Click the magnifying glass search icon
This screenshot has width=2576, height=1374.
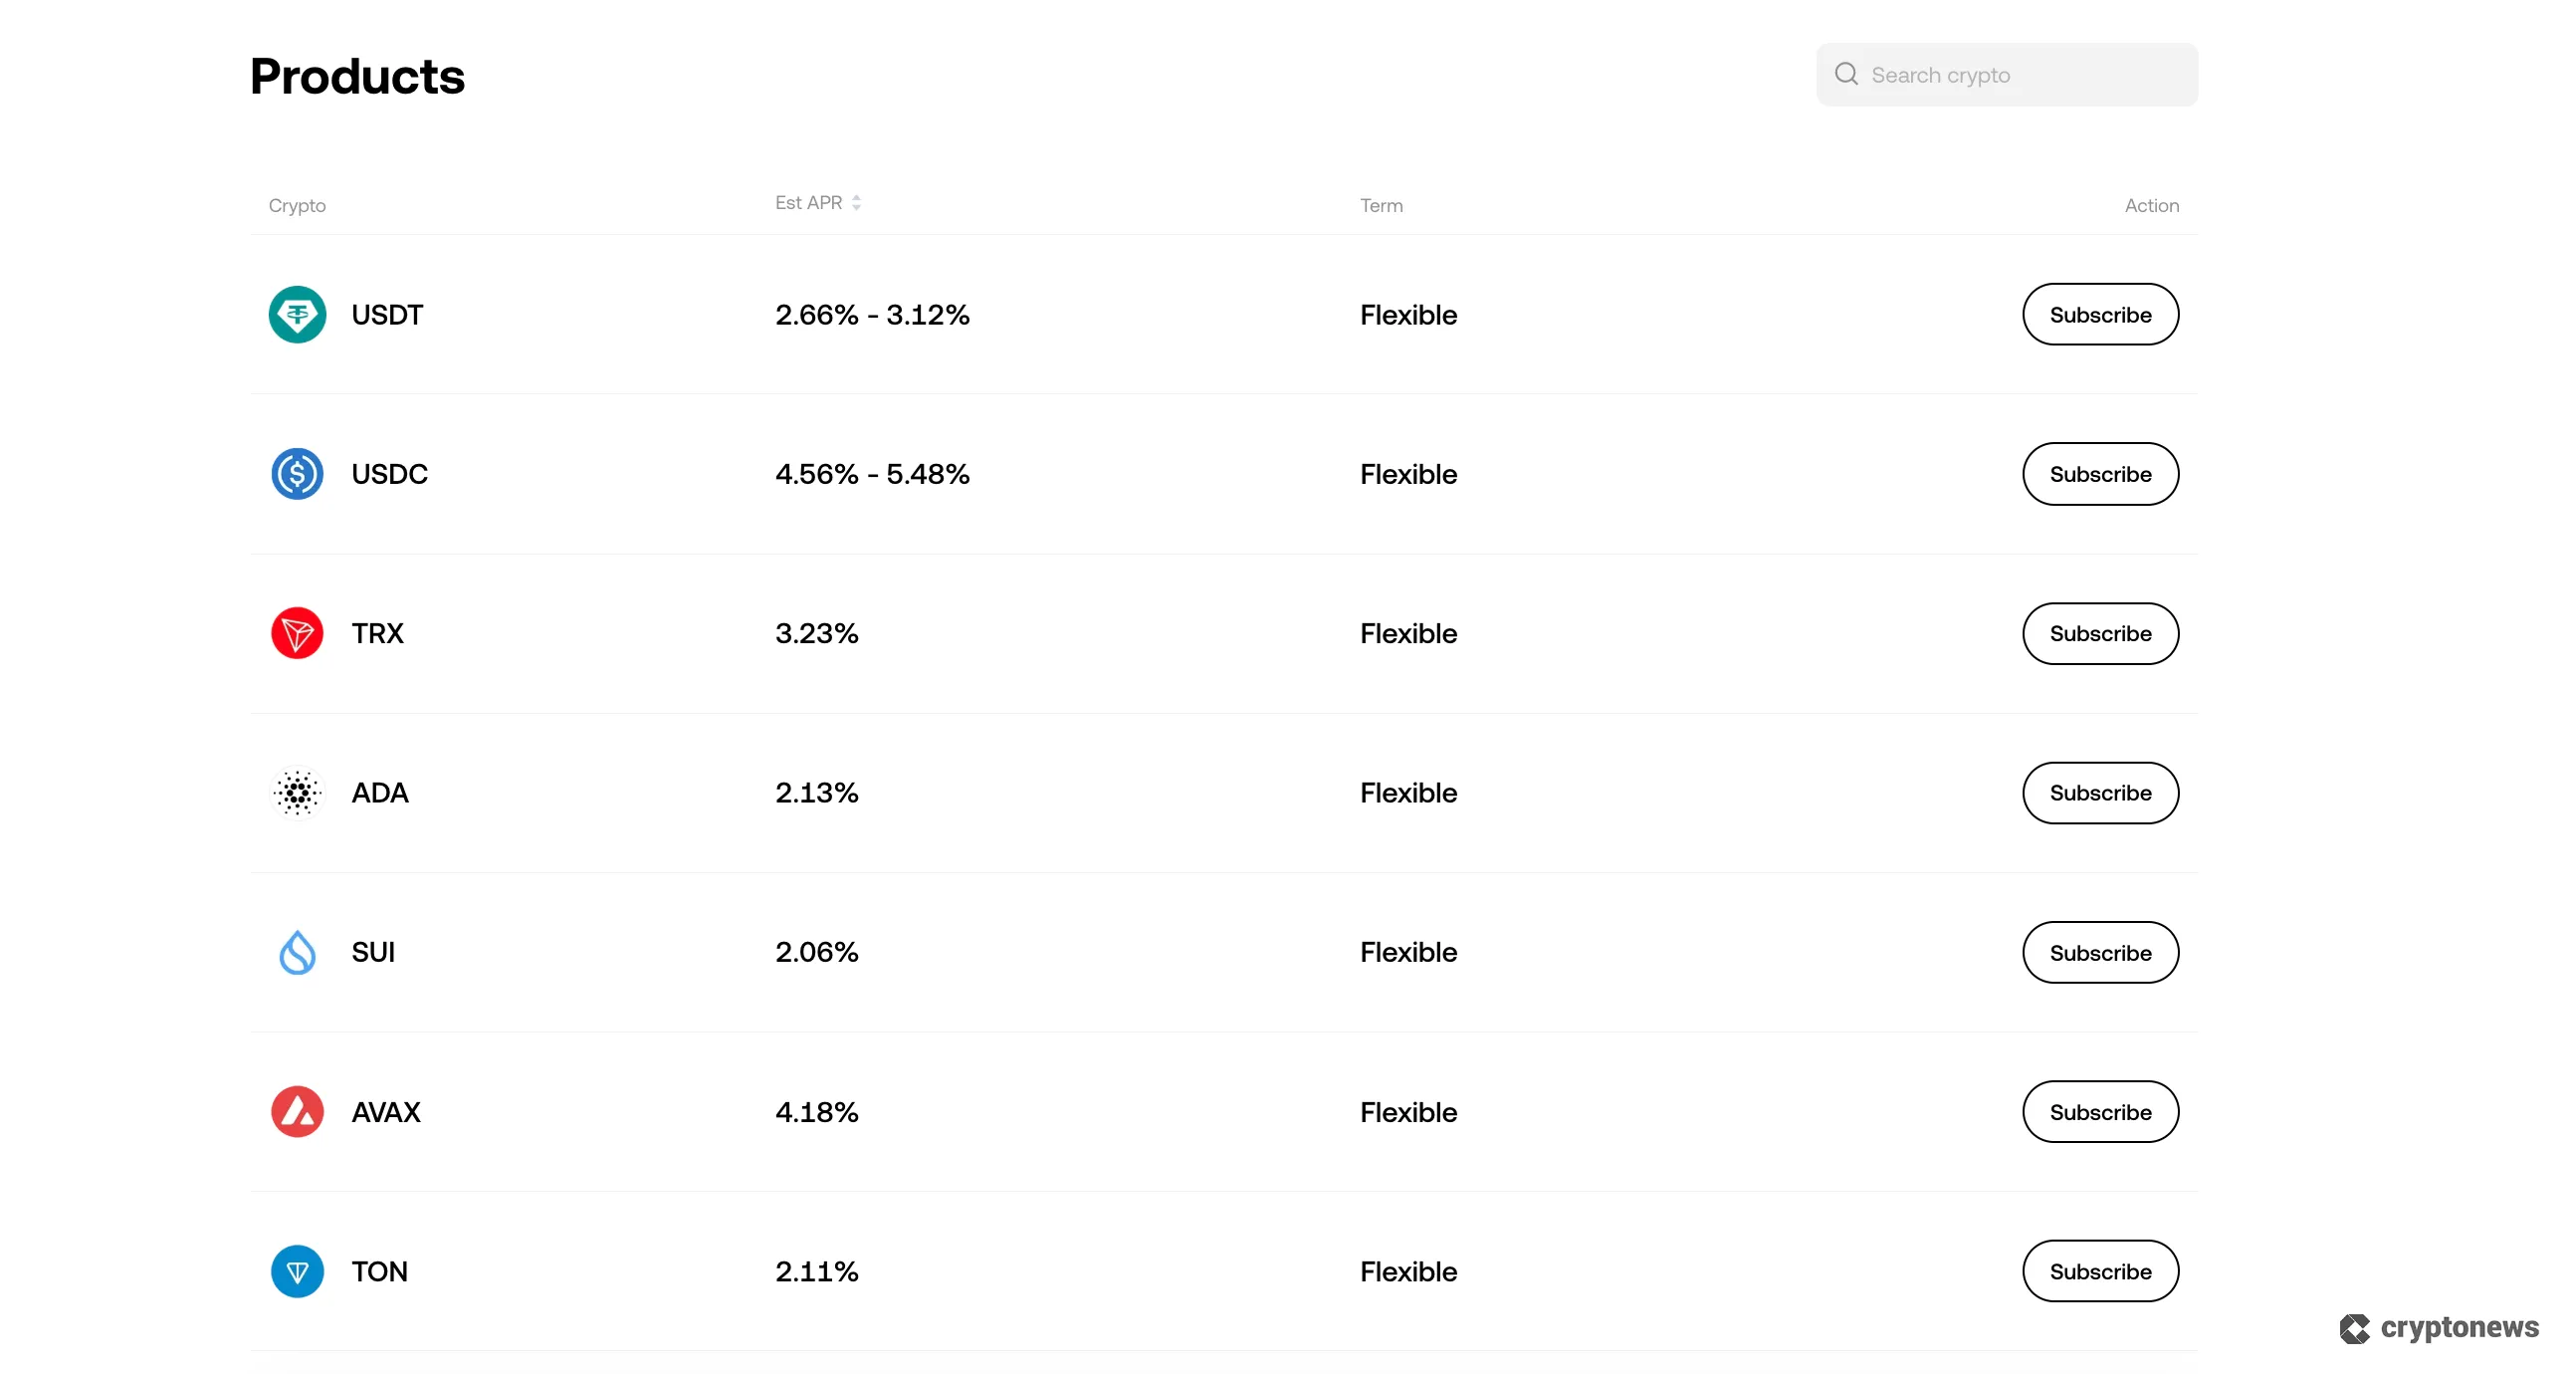click(x=1846, y=74)
